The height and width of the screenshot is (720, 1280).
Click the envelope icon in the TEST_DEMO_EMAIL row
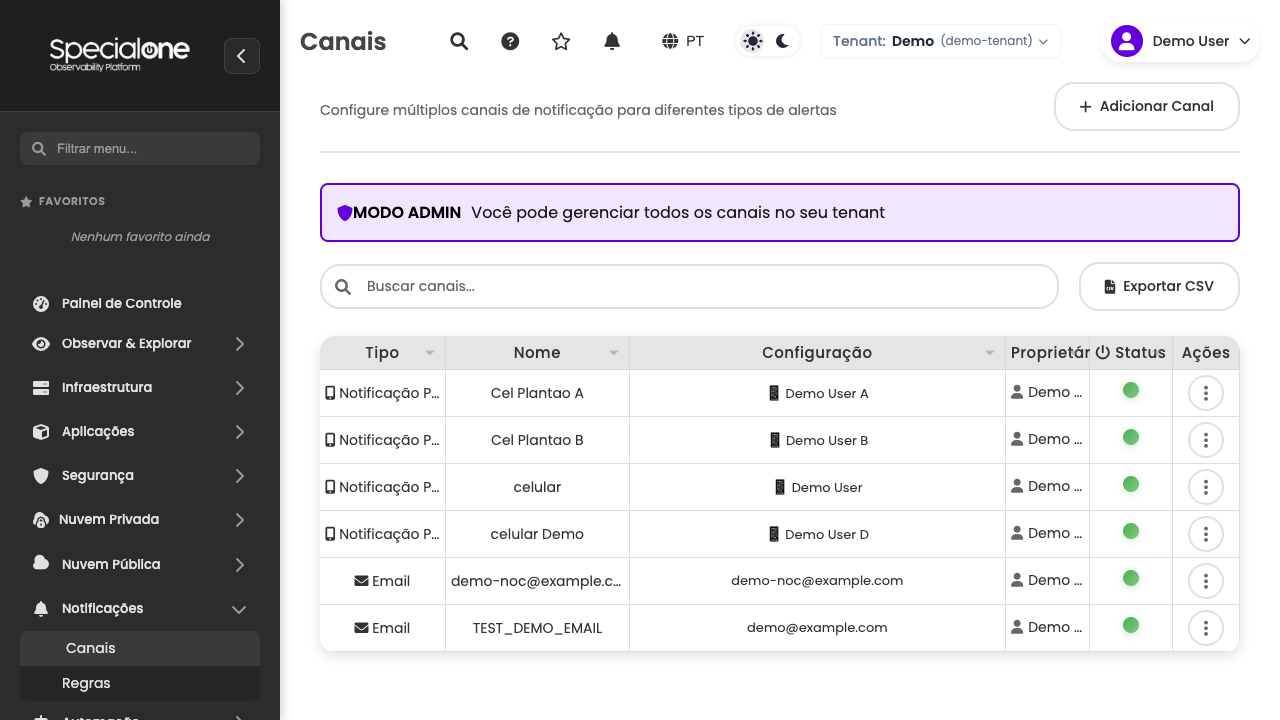coord(362,628)
